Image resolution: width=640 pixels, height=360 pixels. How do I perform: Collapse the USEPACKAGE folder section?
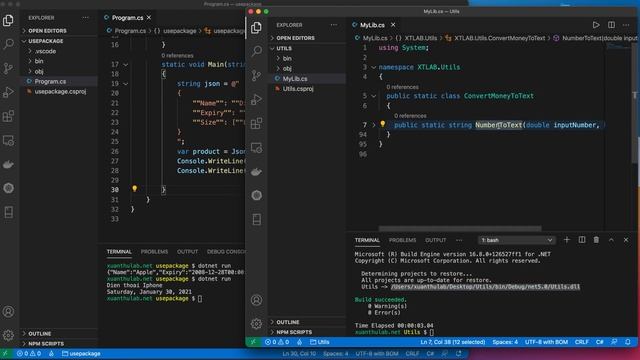click(x=59, y=41)
